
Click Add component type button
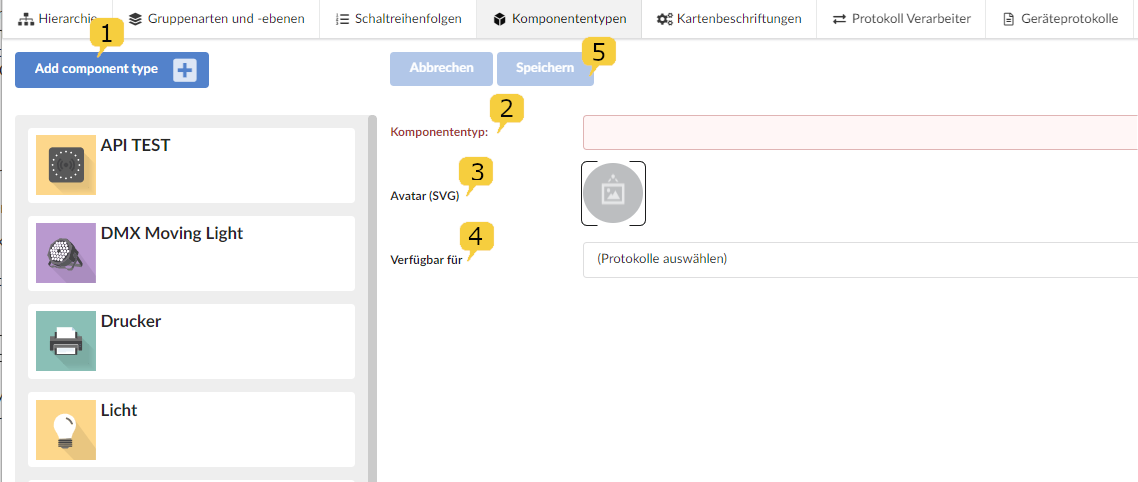coord(112,70)
